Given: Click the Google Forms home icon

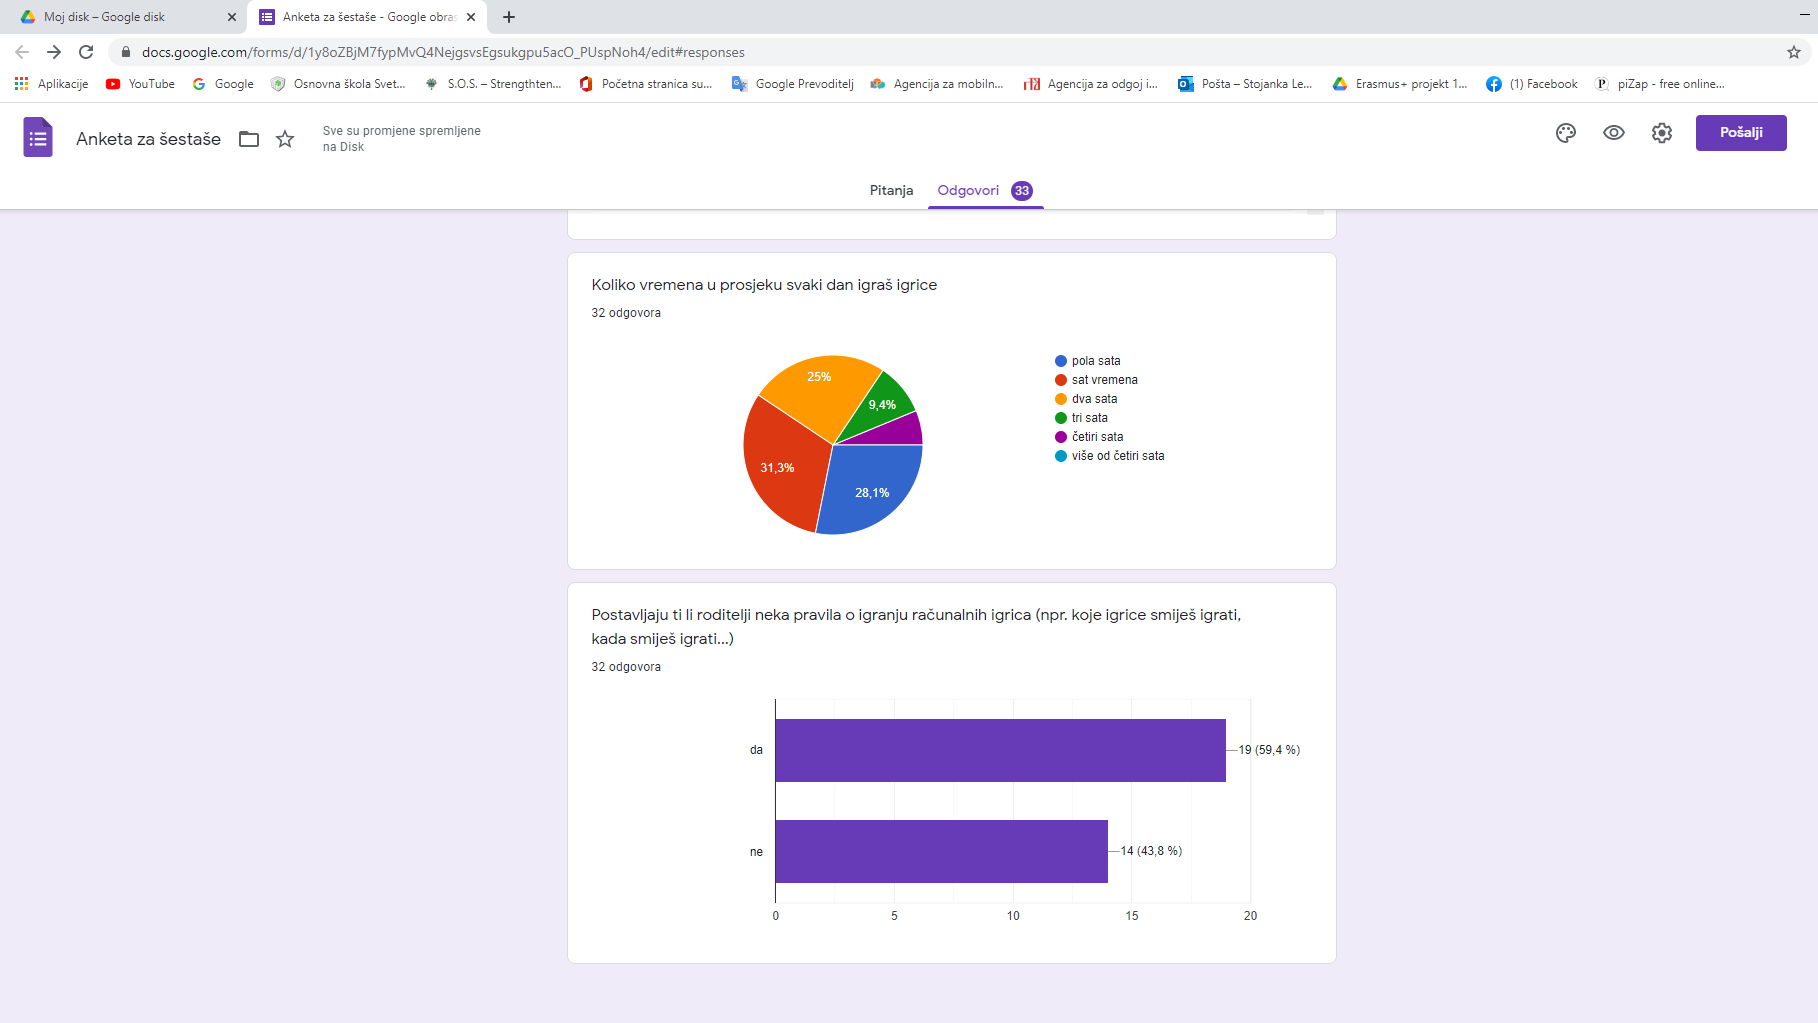Looking at the screenshot, I should click(38, 138).
